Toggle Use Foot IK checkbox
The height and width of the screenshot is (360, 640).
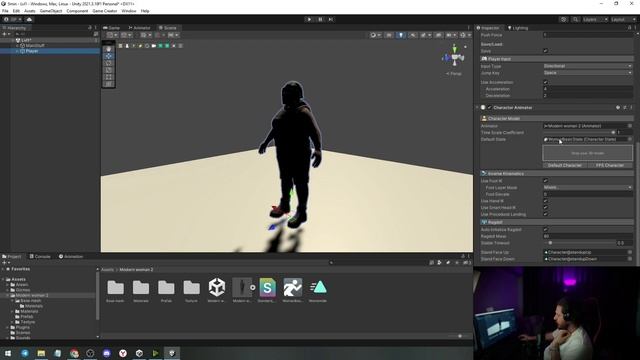point(545,181)
